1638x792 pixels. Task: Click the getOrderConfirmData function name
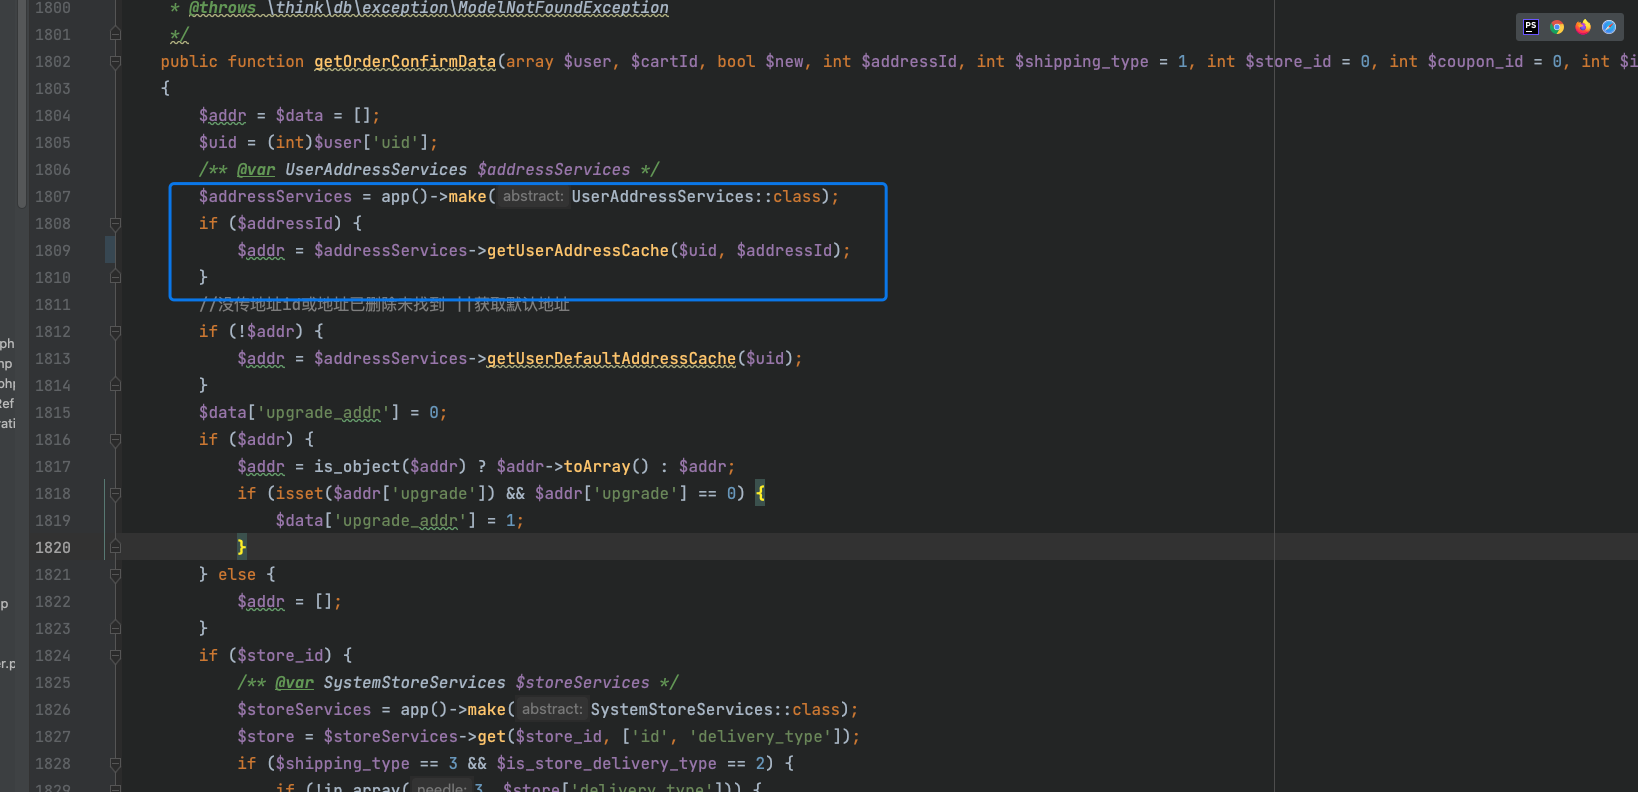tap(405, 62)
